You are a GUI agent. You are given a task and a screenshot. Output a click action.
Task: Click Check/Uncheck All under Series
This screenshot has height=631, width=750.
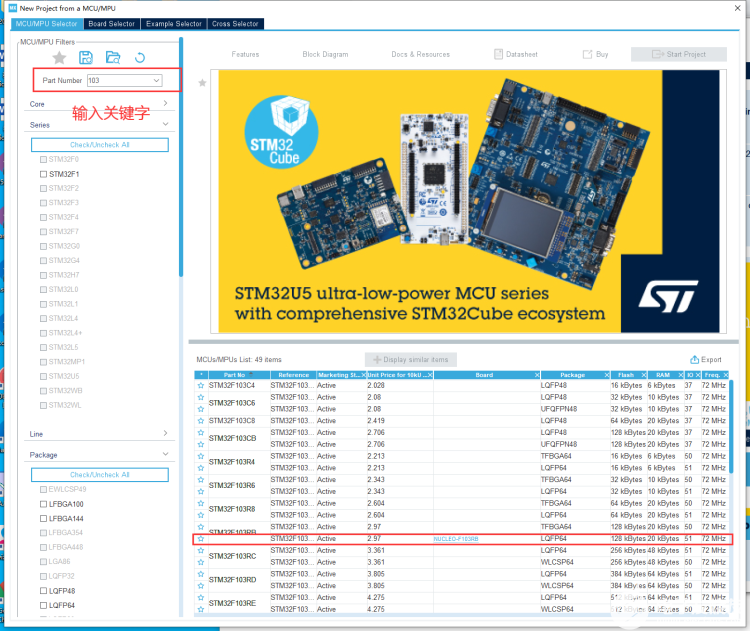pyautogui.click(x=99, y=145)
